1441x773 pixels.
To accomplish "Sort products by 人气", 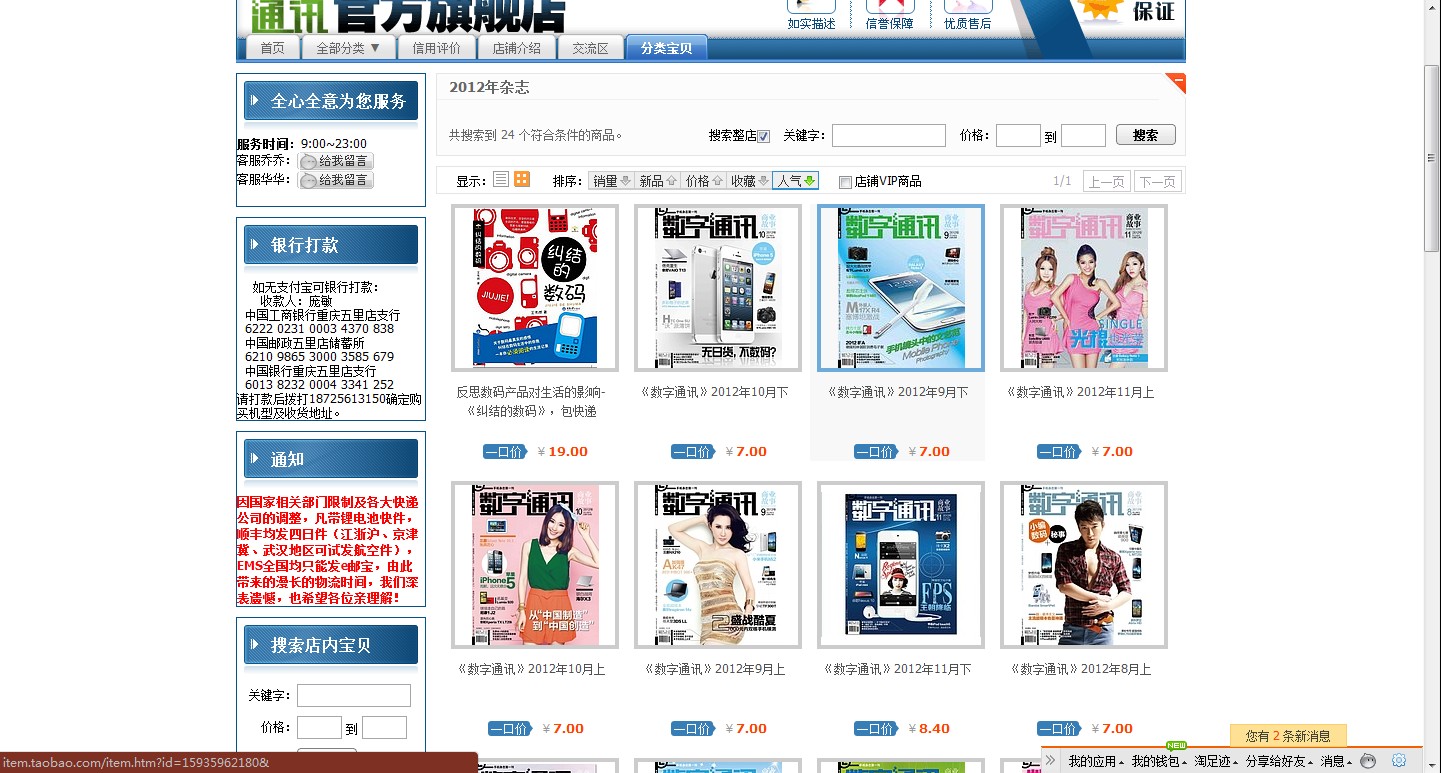I will pos(795,181).
